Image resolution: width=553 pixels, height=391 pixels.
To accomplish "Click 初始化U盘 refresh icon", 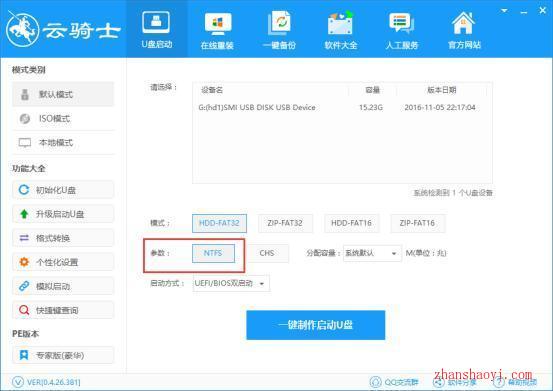I will pyautogui.click(x=24, y=190).
